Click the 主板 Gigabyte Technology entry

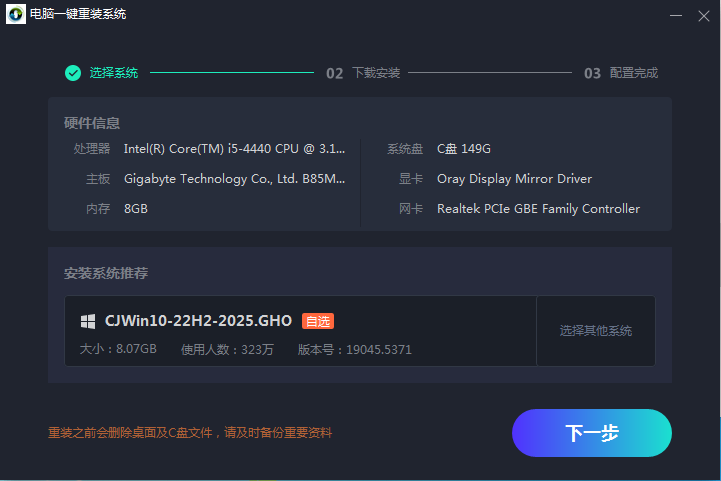[x=234, y=179]
